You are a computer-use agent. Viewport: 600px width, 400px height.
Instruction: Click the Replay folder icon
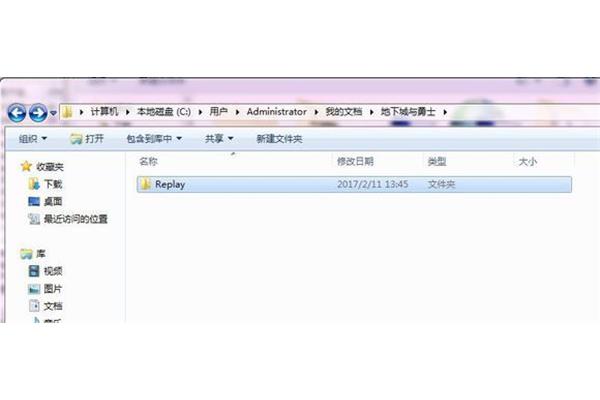point(145,184)
